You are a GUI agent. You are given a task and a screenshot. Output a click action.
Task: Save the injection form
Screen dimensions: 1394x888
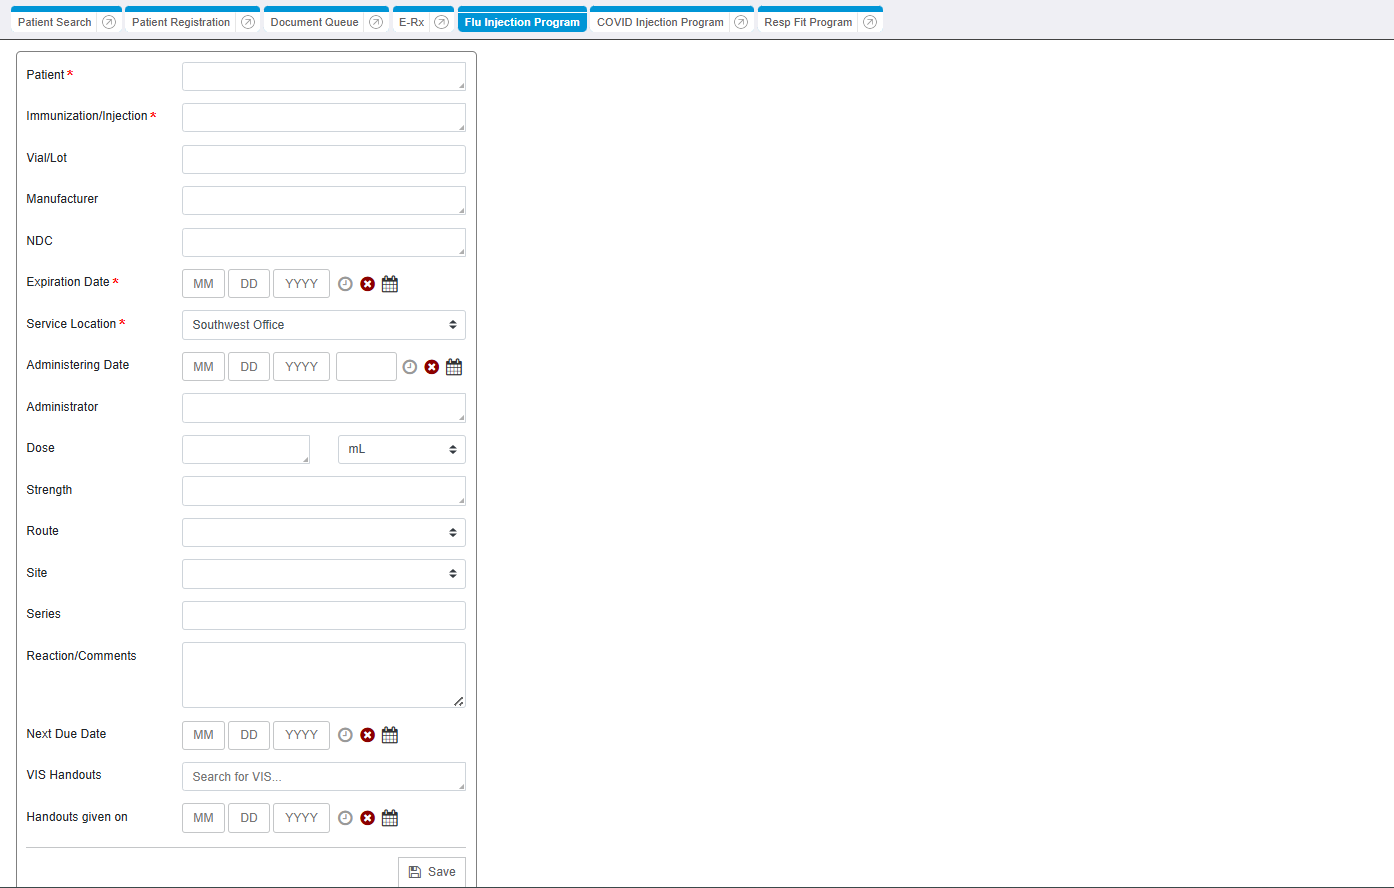[x=432, y=872]
